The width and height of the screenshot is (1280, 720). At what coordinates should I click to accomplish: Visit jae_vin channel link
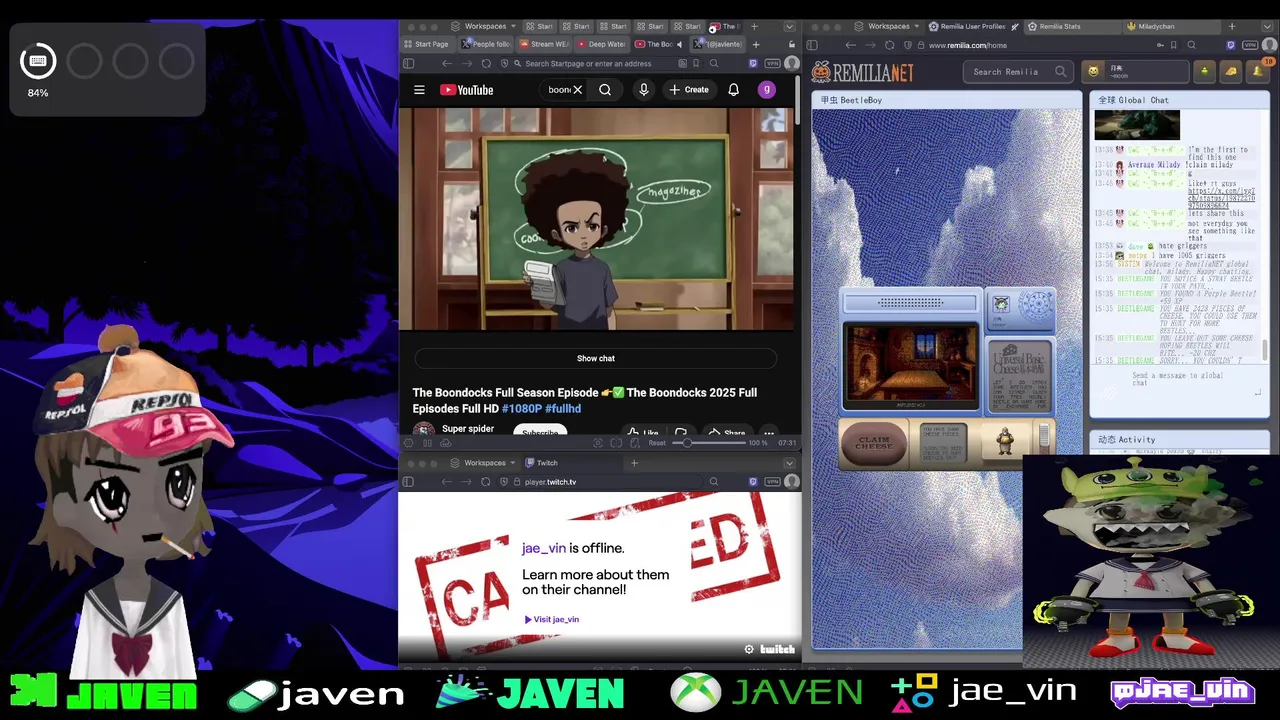pyautogui.click(x=552, y=619)
